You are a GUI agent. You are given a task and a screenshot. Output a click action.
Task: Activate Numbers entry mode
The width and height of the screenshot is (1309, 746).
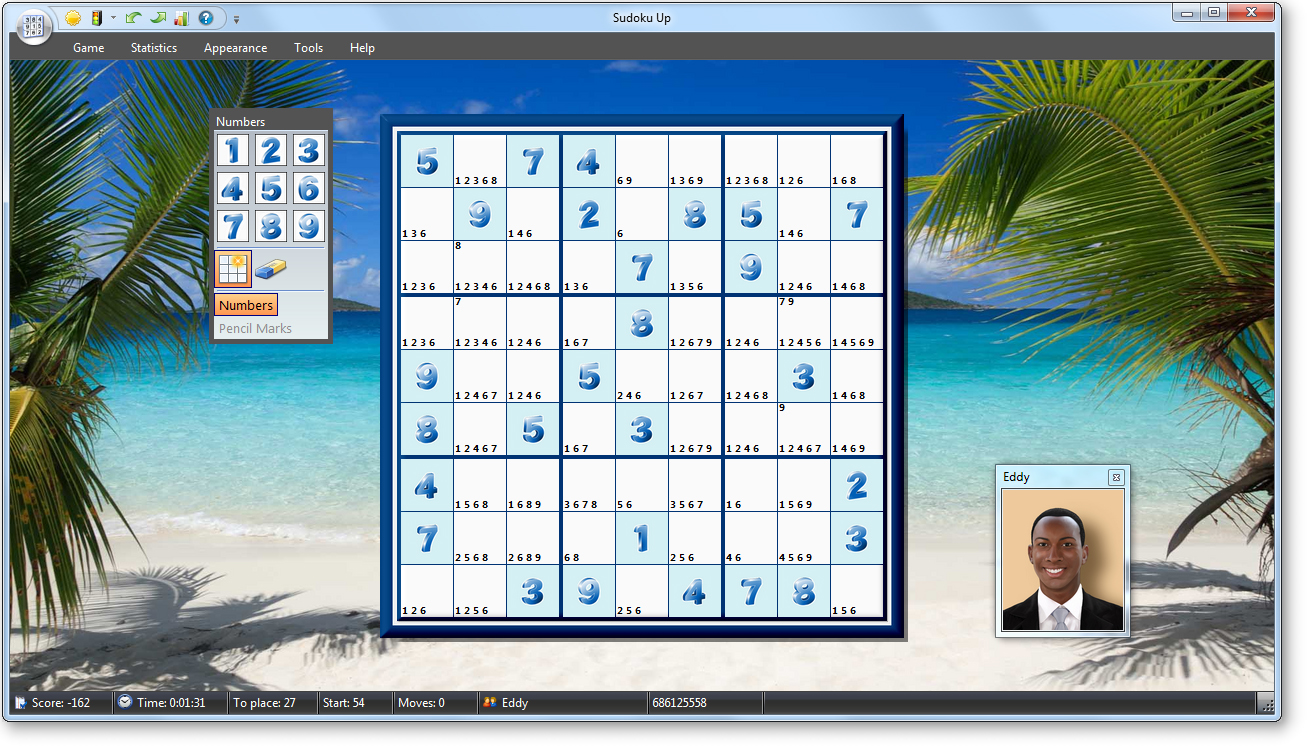point(246,304)
